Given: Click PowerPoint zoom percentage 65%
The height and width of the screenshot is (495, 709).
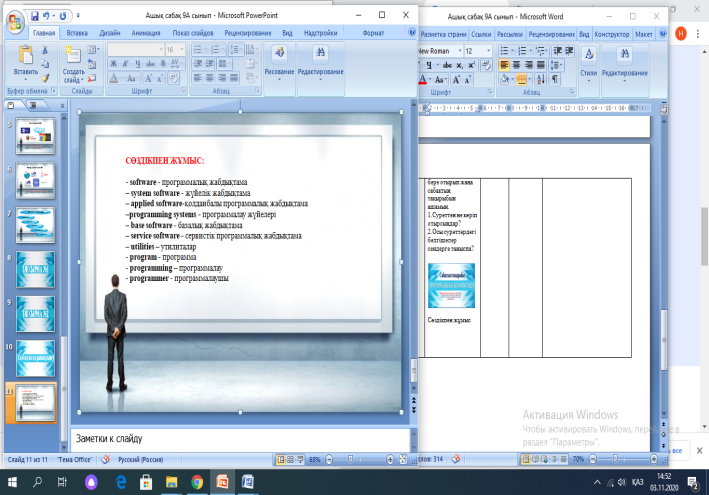Looking at the screenshot, I should (315, 459).
